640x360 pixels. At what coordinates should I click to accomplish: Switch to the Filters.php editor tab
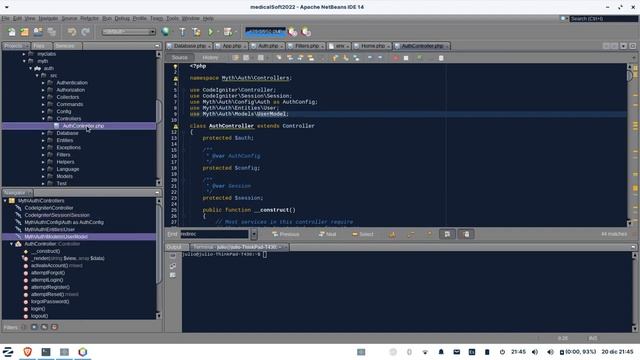tap(307, 46)
